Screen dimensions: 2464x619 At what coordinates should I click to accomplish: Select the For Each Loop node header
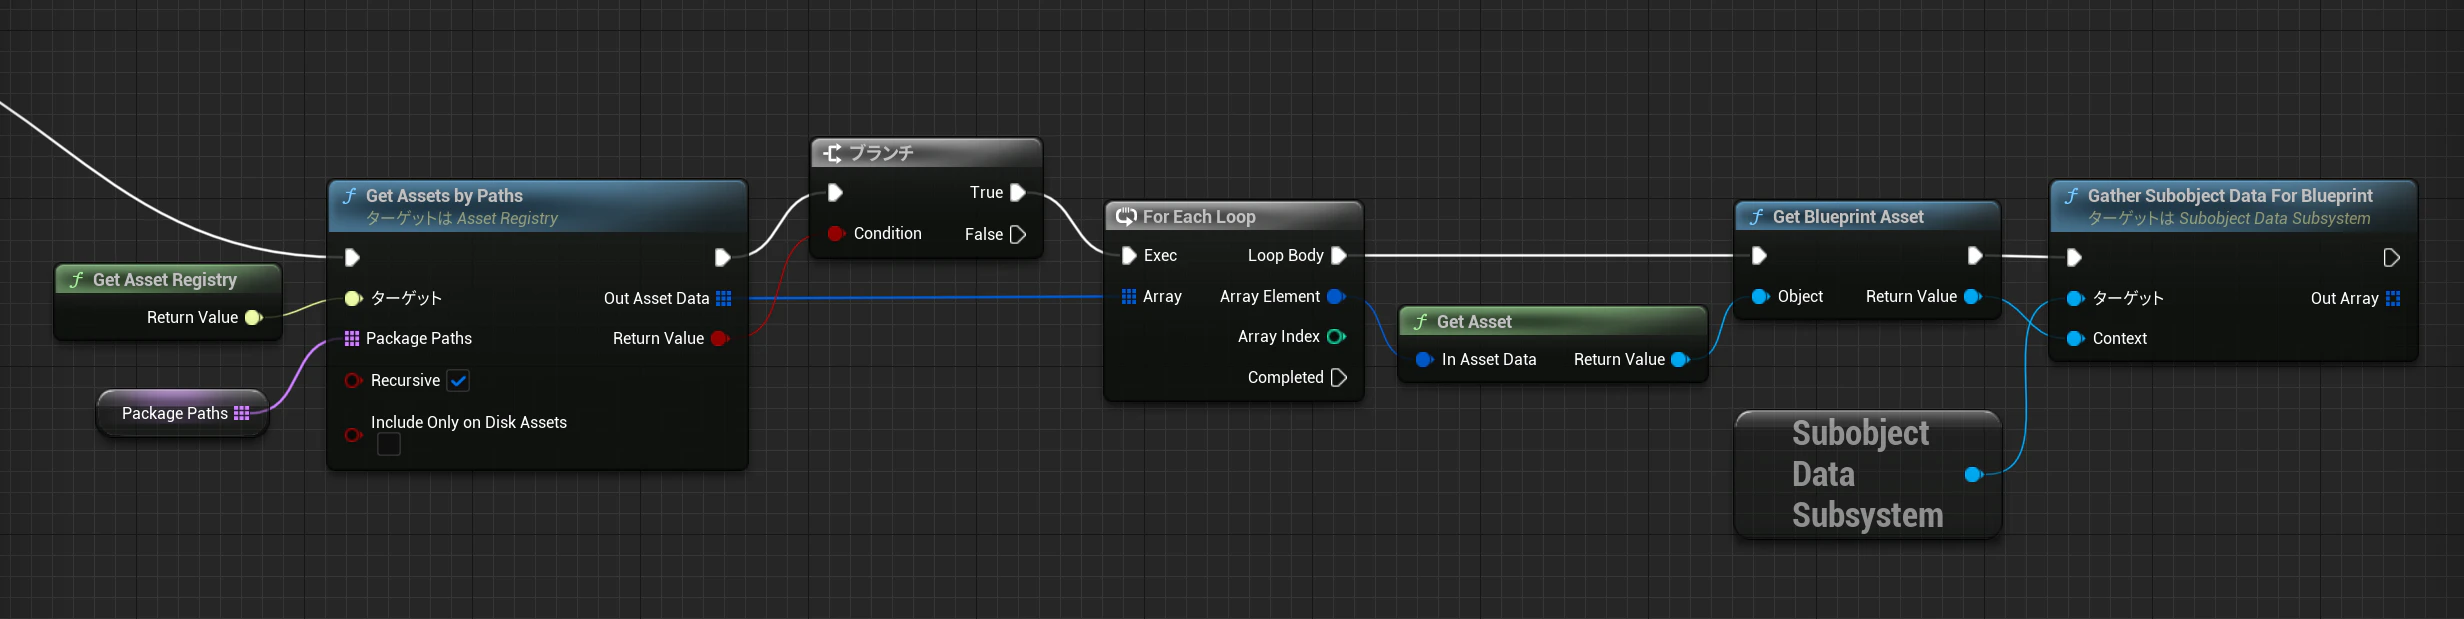coord(1233,217)
